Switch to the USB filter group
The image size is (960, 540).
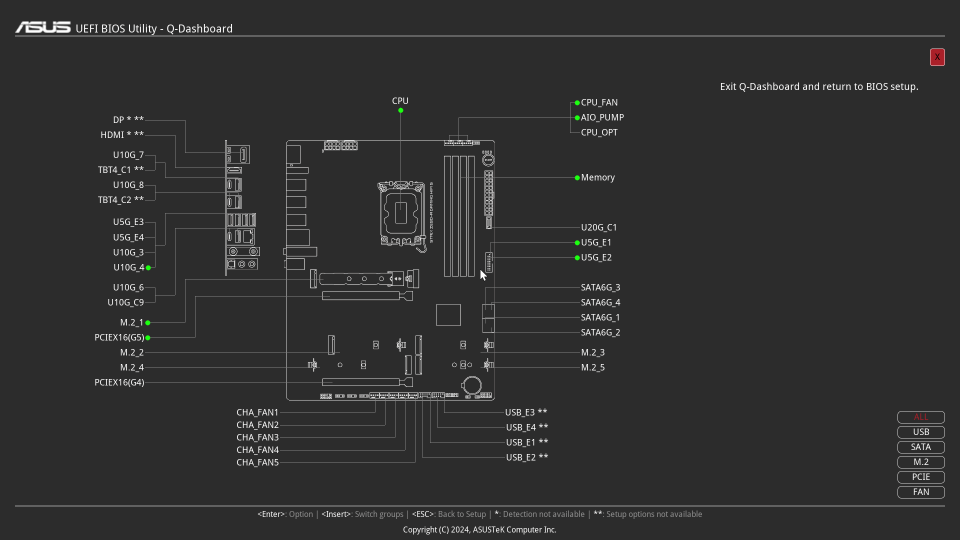[x=920, y=432]
